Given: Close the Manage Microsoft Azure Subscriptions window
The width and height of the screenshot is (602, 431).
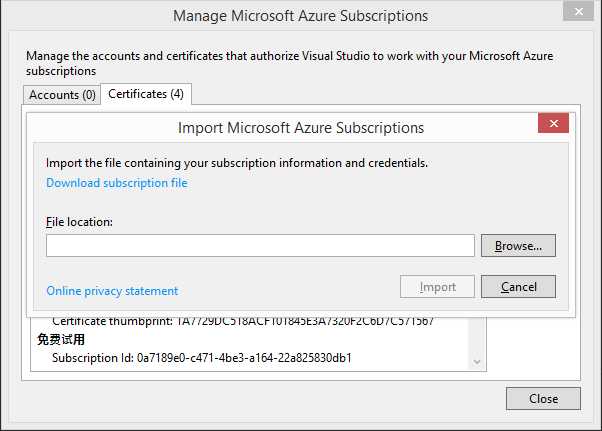Looking at the screenshot, I should pyautogui.click(x=579, y=12).
